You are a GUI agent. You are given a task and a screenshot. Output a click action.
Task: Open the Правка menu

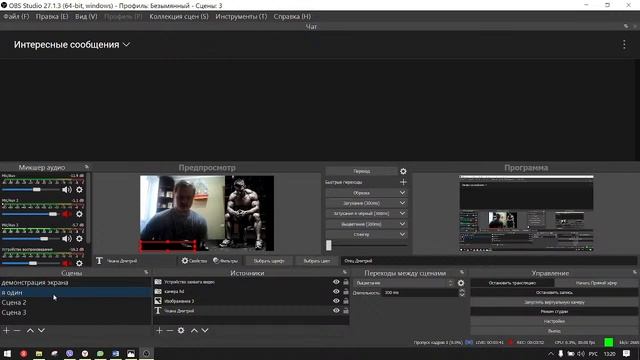[52, 16]
